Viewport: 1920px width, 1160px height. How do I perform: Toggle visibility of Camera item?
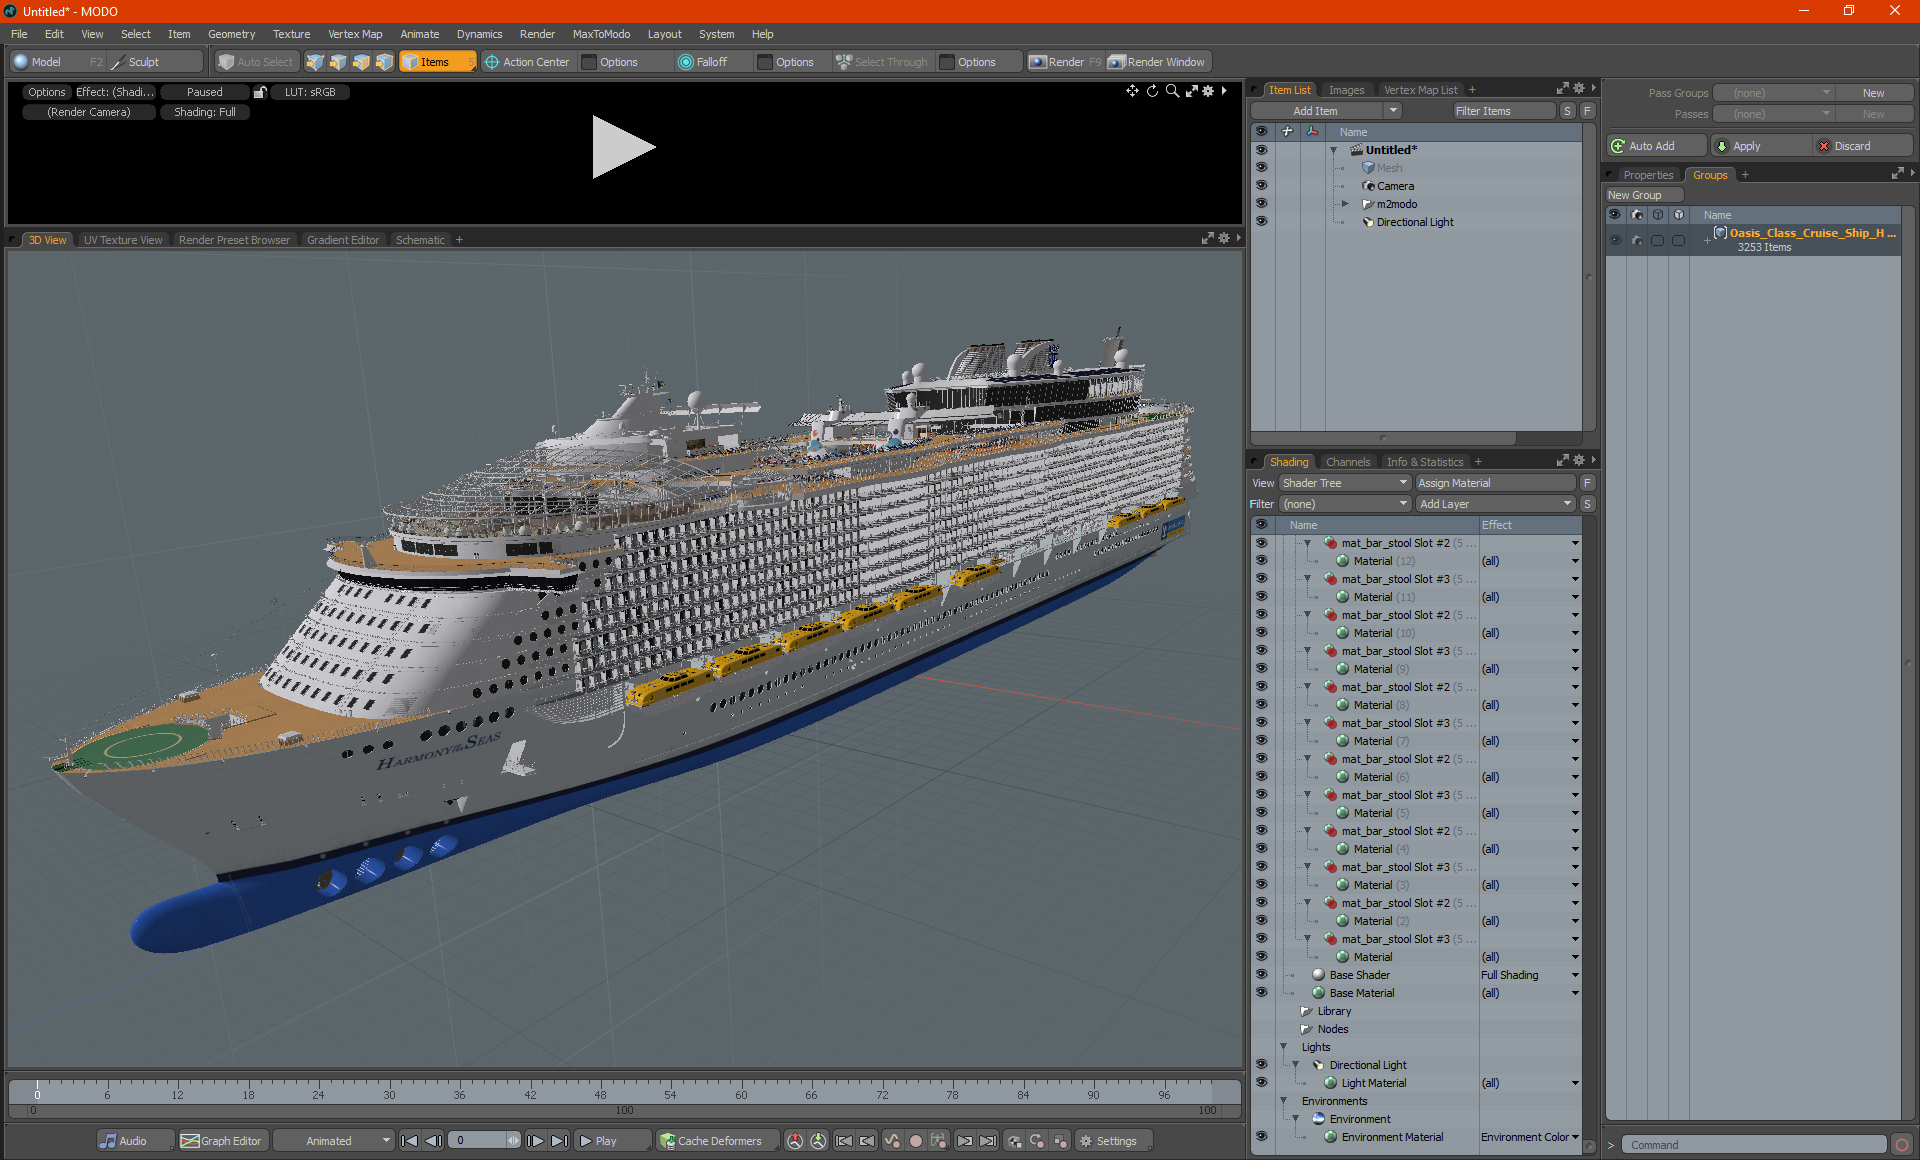click(x=1261, y=186)
